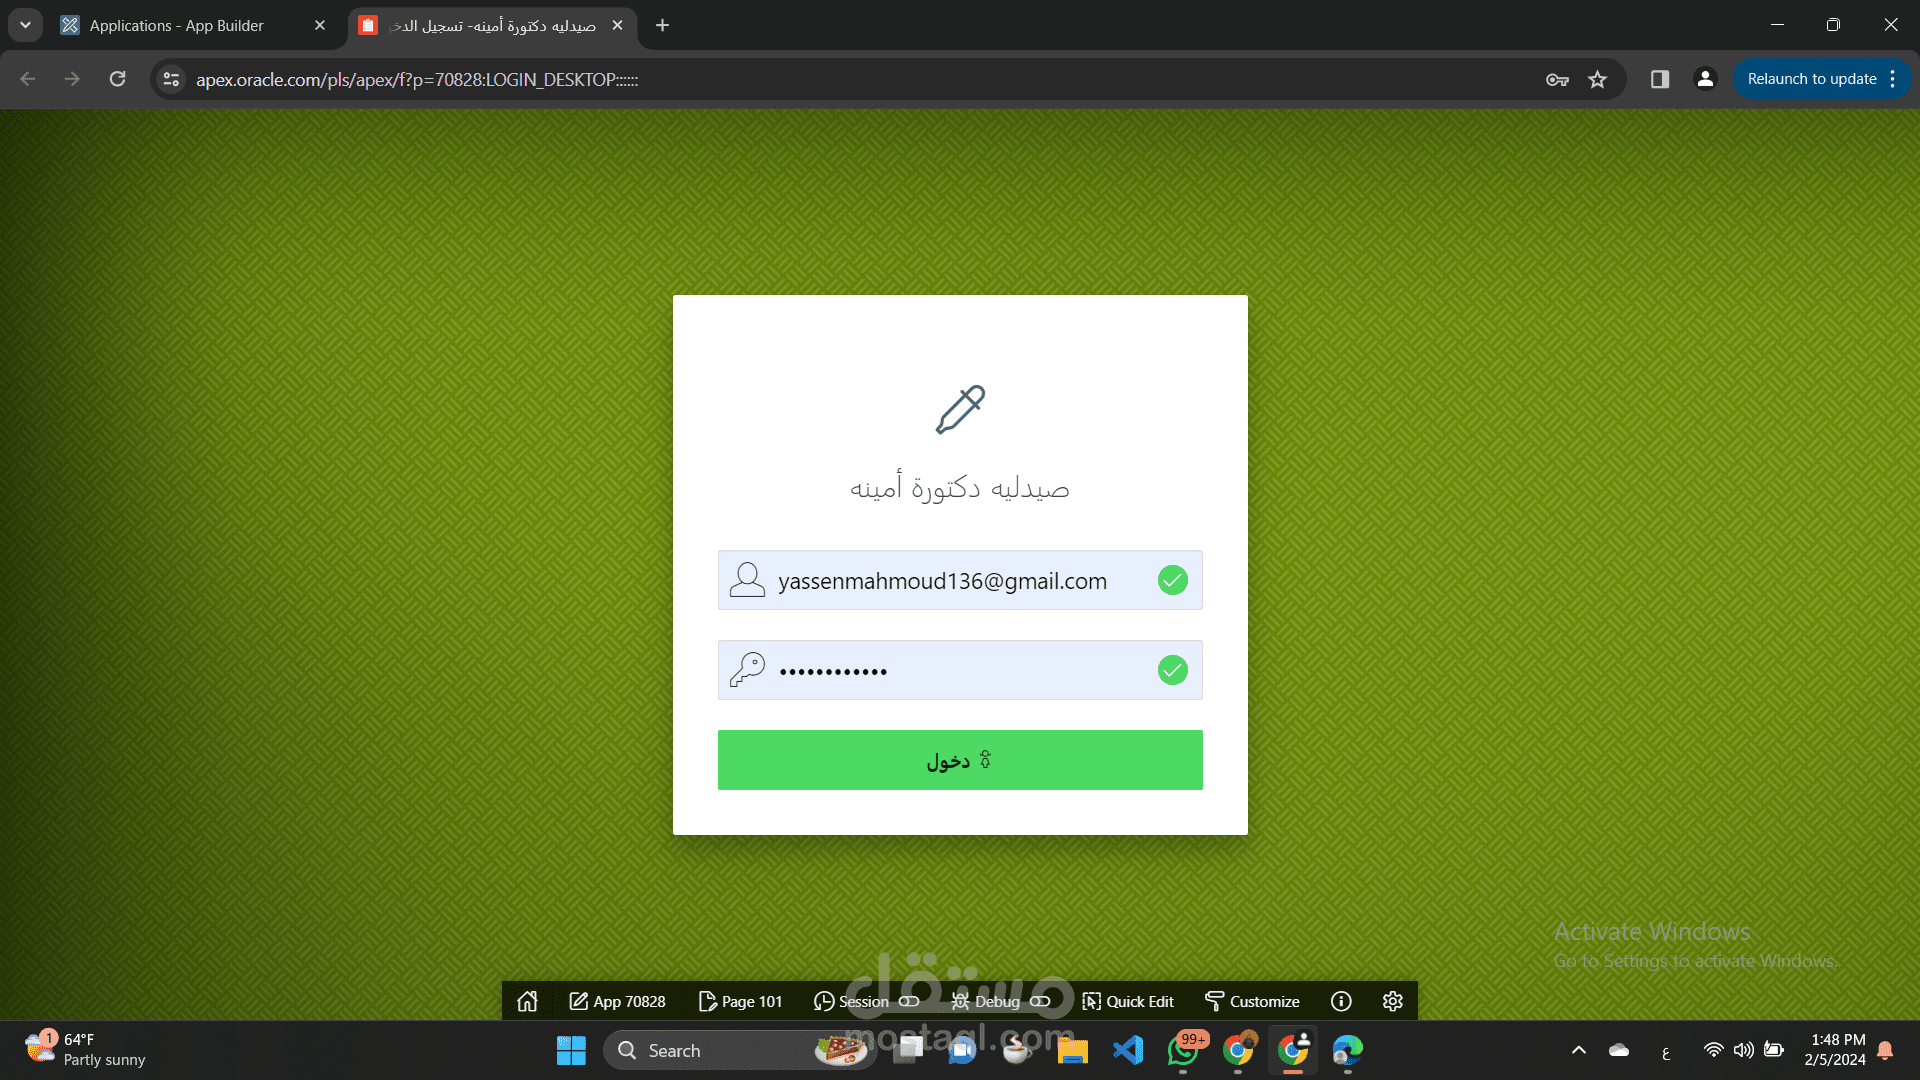Open Page 101 in the developer toolbar
Screen dimensions: 1920x1080
tap(740, 1001)
